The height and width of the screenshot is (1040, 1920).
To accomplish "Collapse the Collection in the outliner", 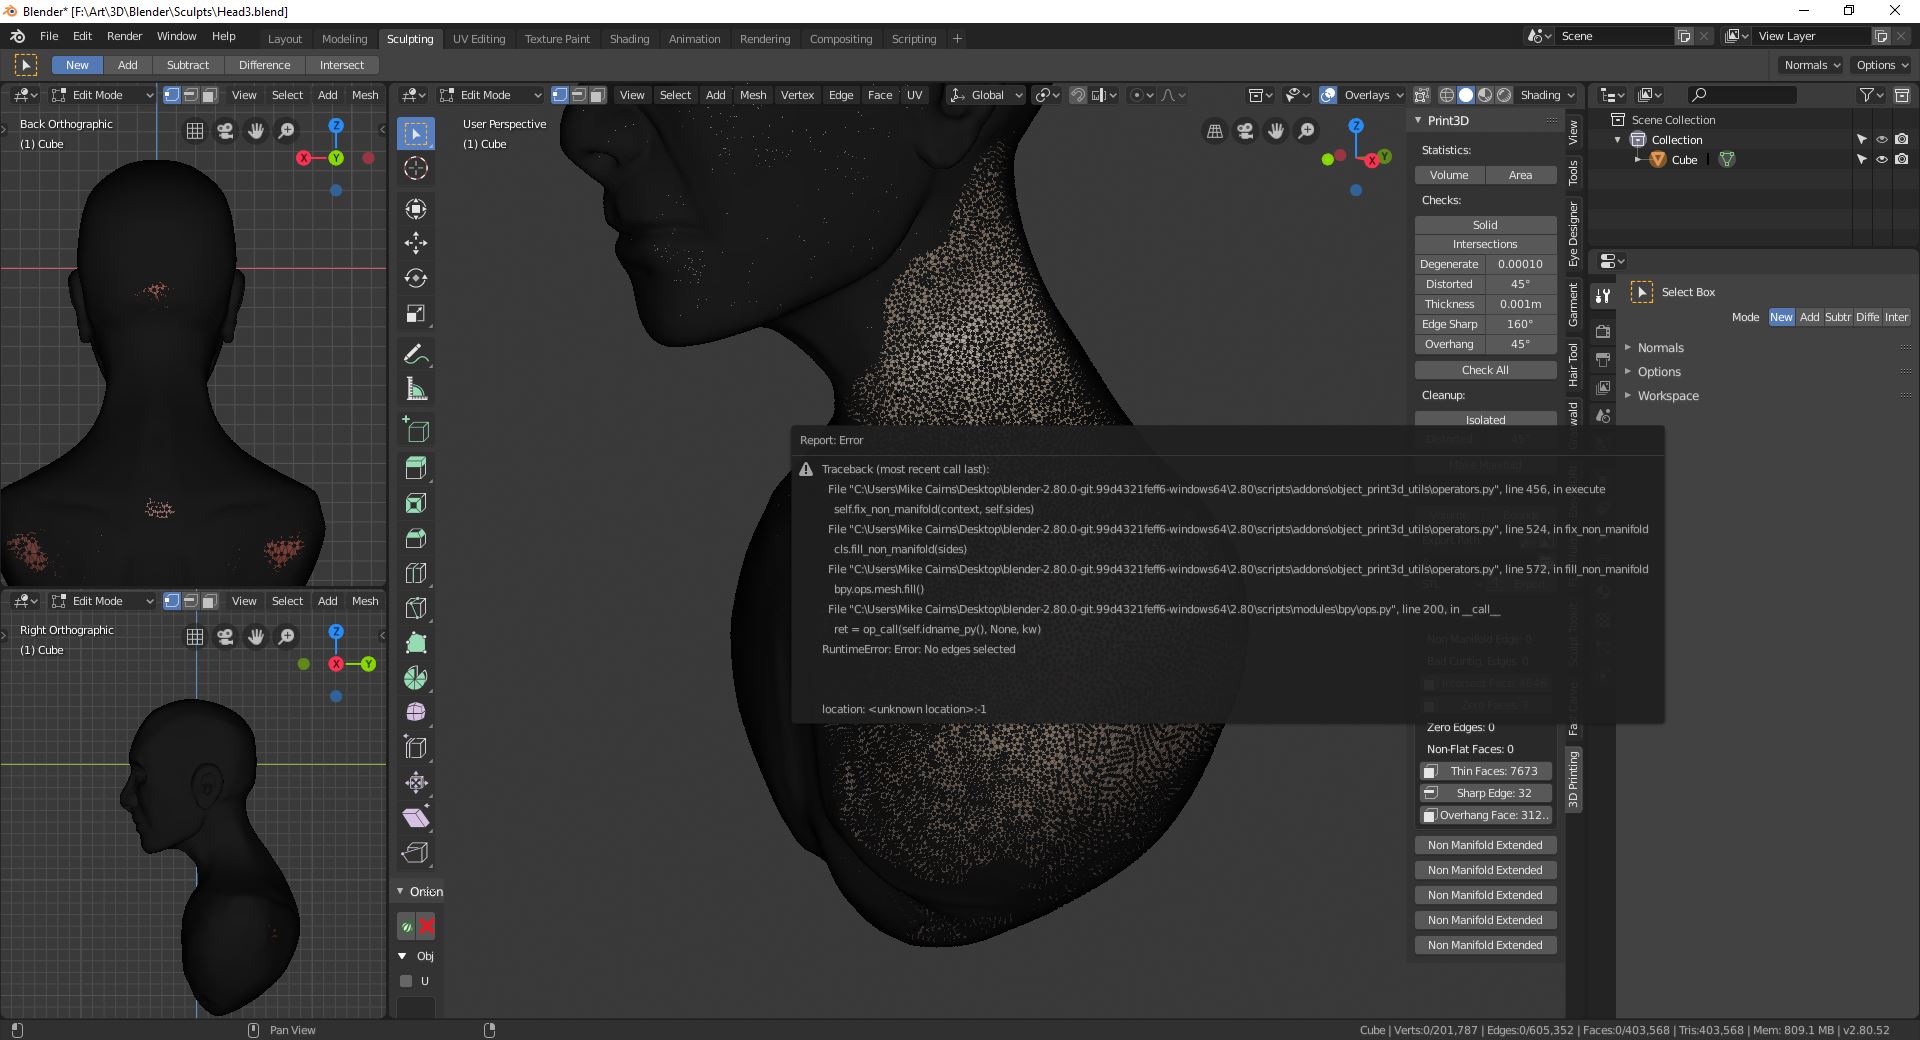I will pos(1618,139).
